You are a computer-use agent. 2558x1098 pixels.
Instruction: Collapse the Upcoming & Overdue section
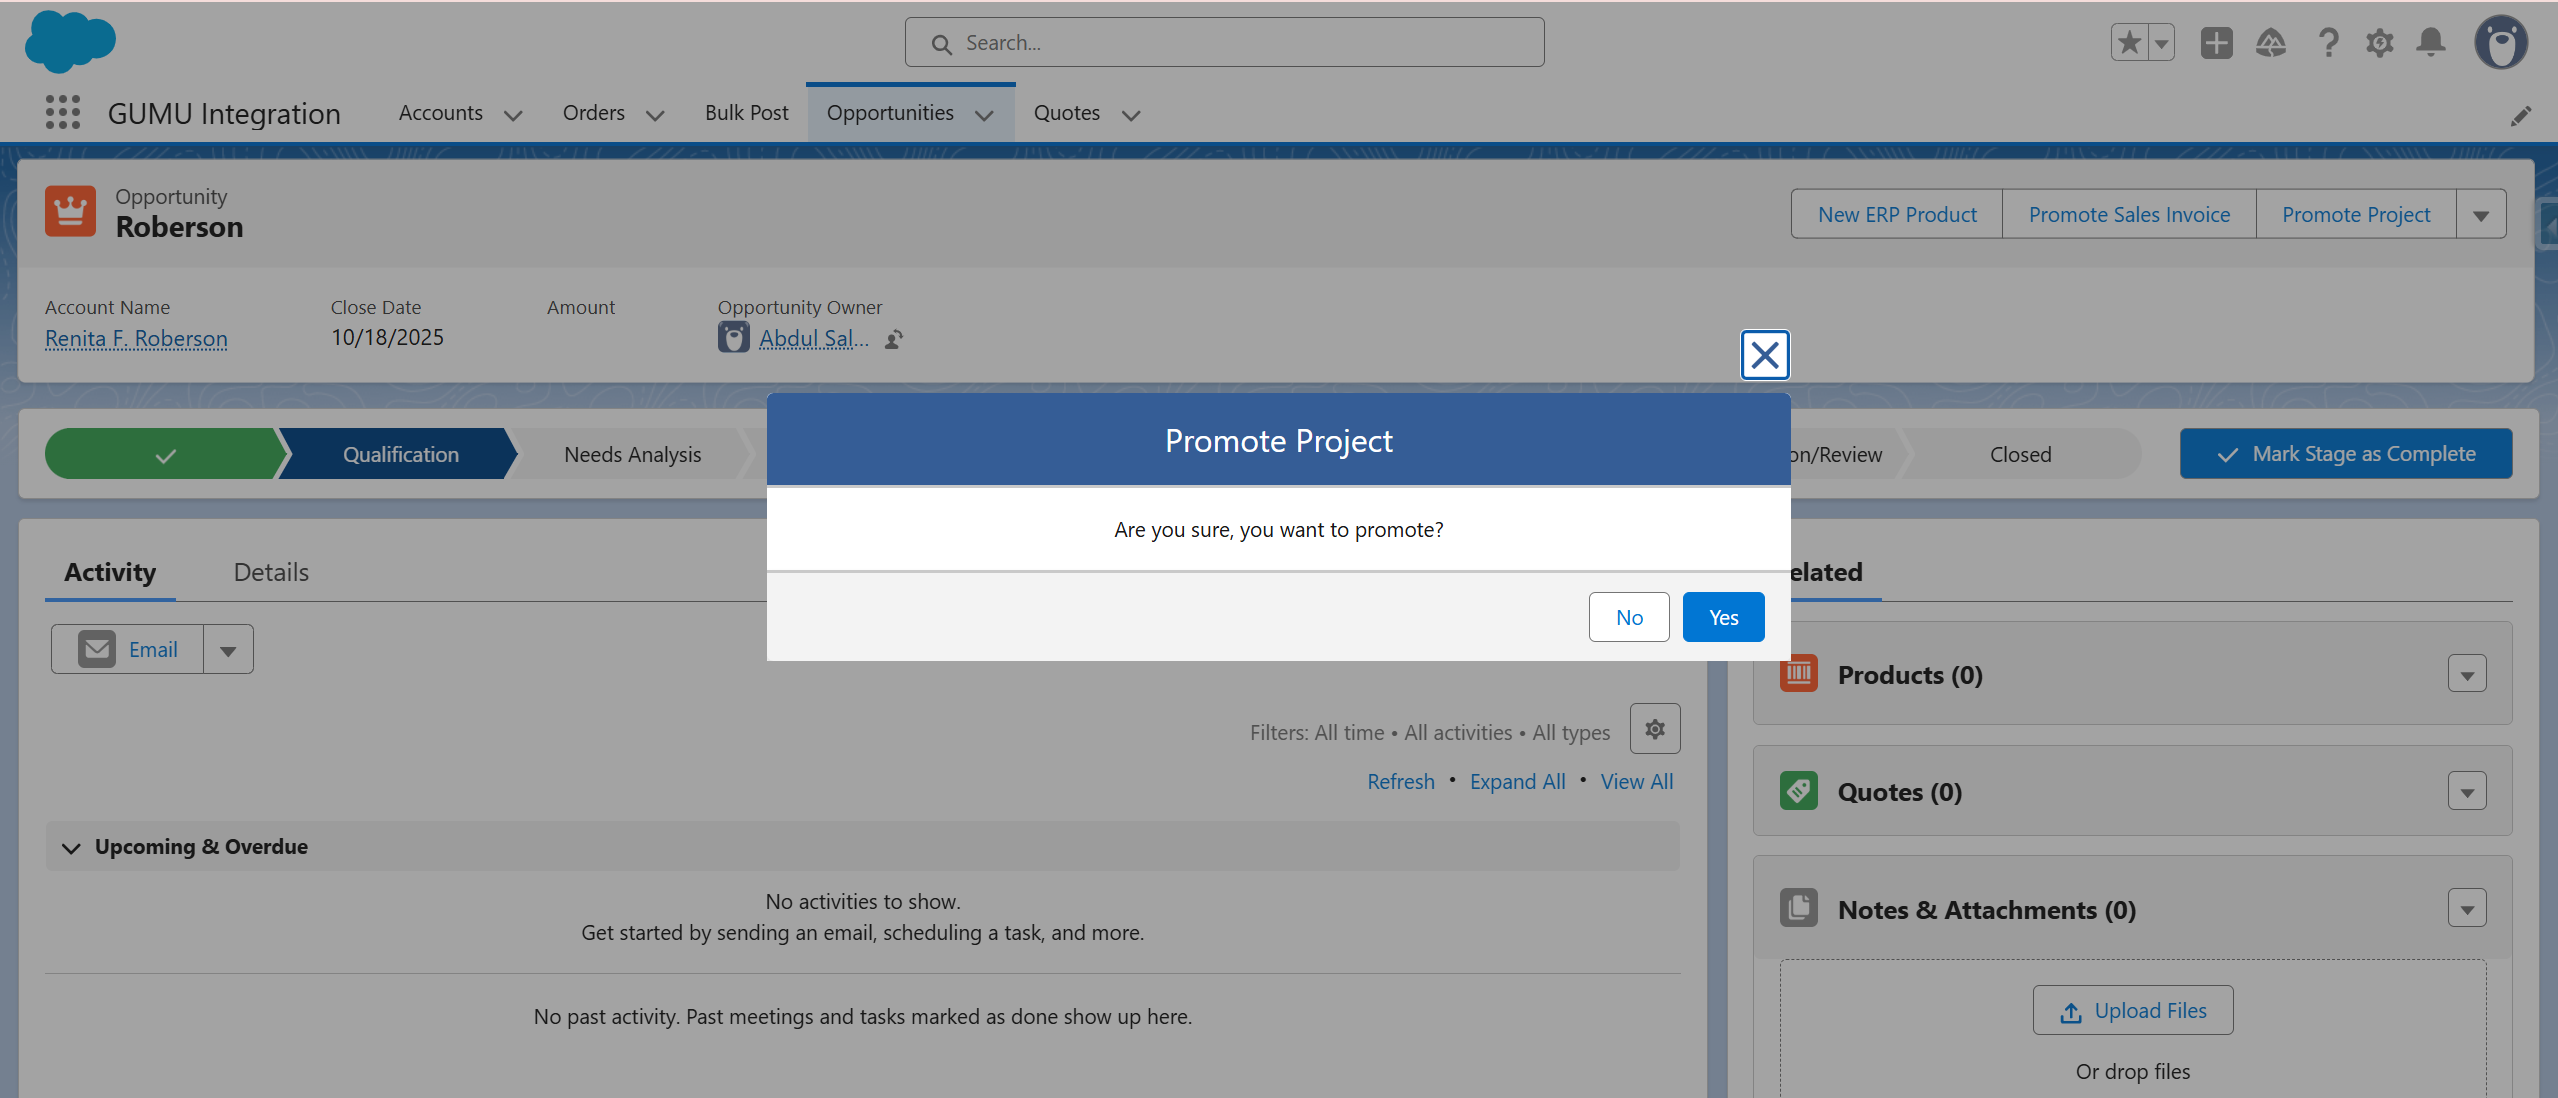[x=71, y=847]
